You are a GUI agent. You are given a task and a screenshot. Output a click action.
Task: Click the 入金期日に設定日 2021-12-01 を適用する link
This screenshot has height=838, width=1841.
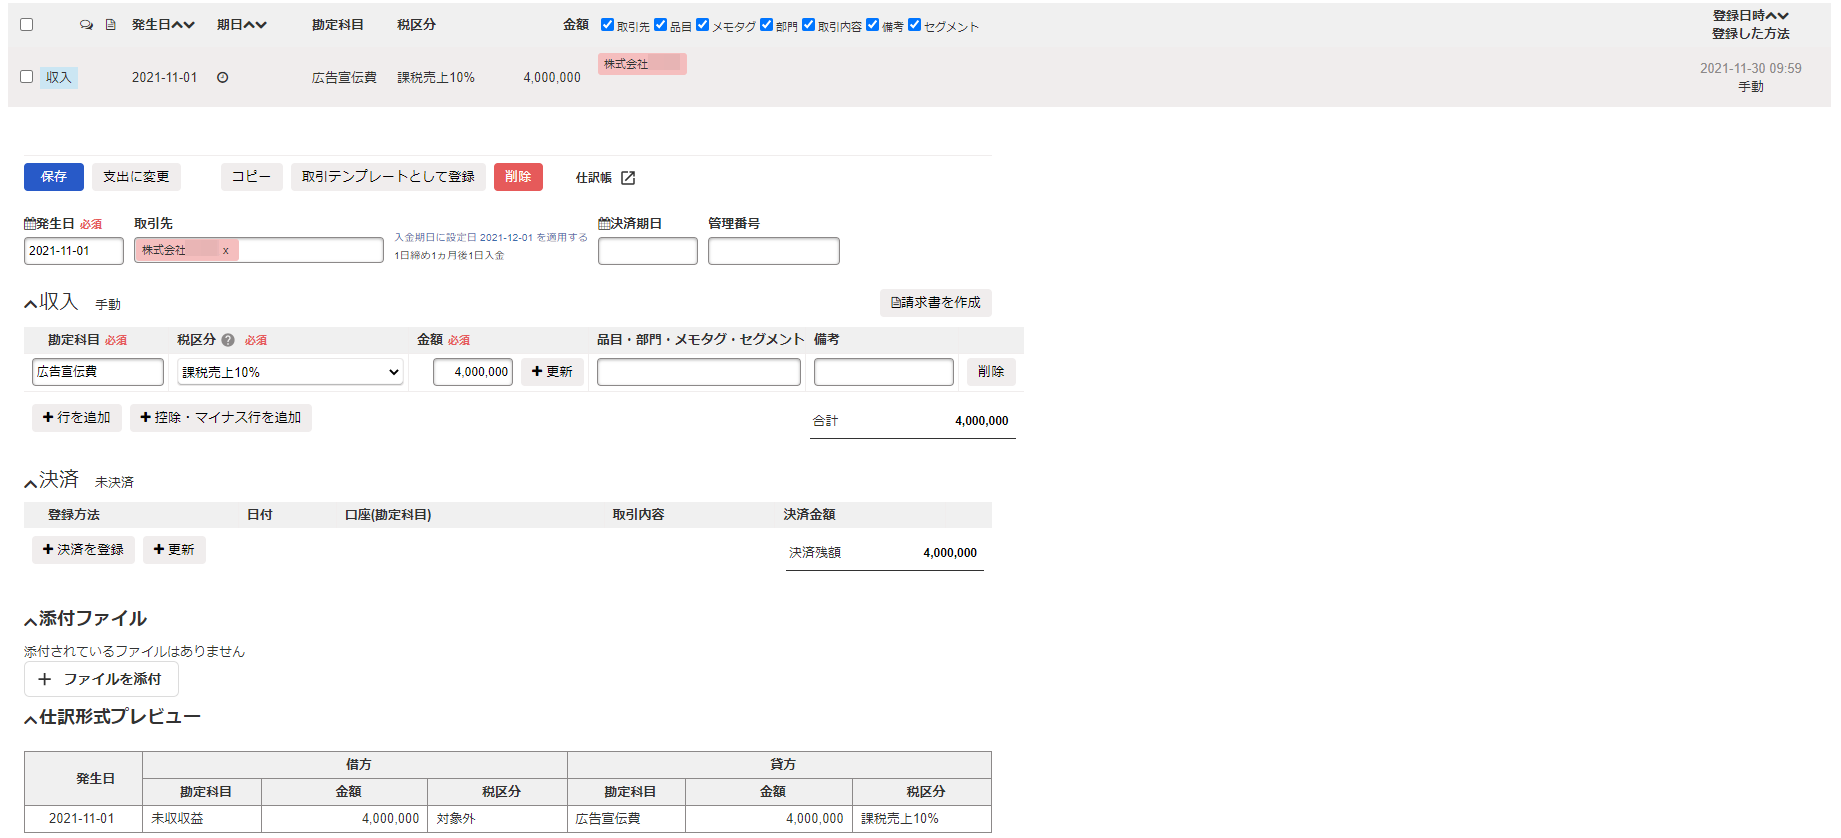click(x=491, y=238)
